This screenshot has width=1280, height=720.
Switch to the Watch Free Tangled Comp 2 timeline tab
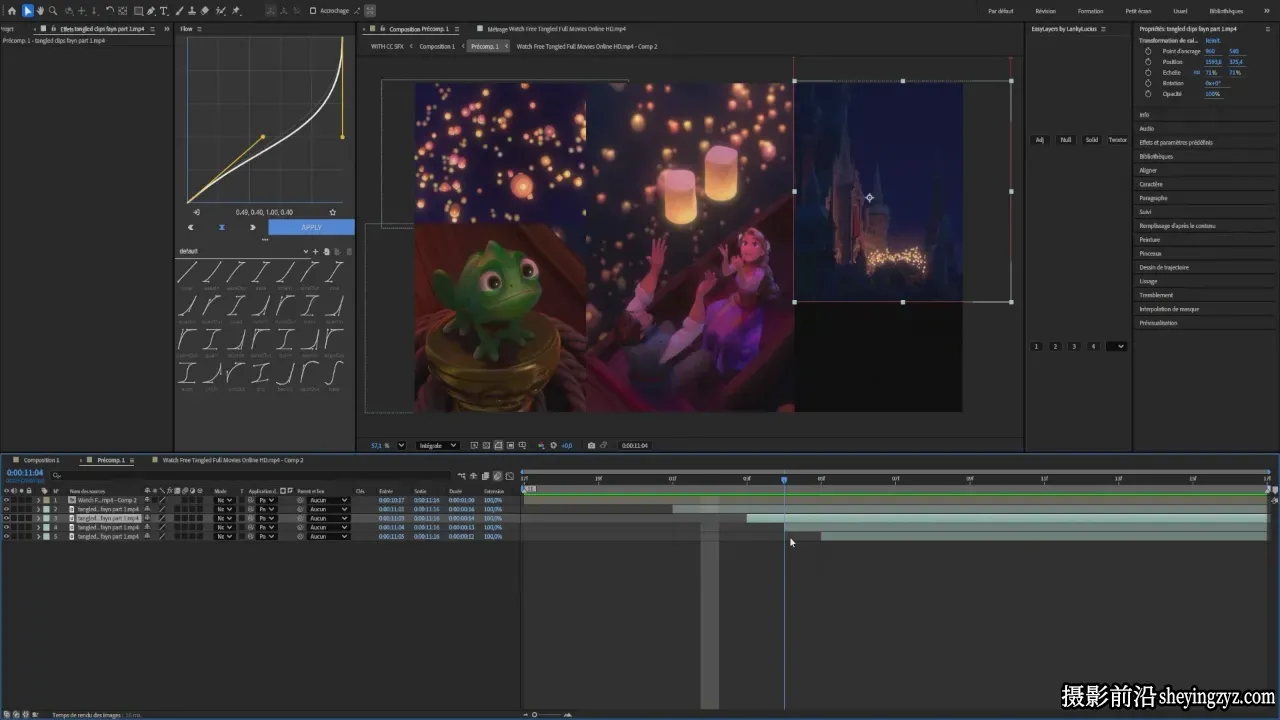(233, 460)
